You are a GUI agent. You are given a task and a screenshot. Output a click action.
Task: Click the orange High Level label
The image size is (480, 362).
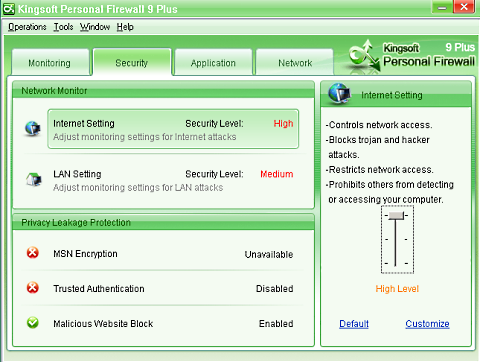pos(397,289)
